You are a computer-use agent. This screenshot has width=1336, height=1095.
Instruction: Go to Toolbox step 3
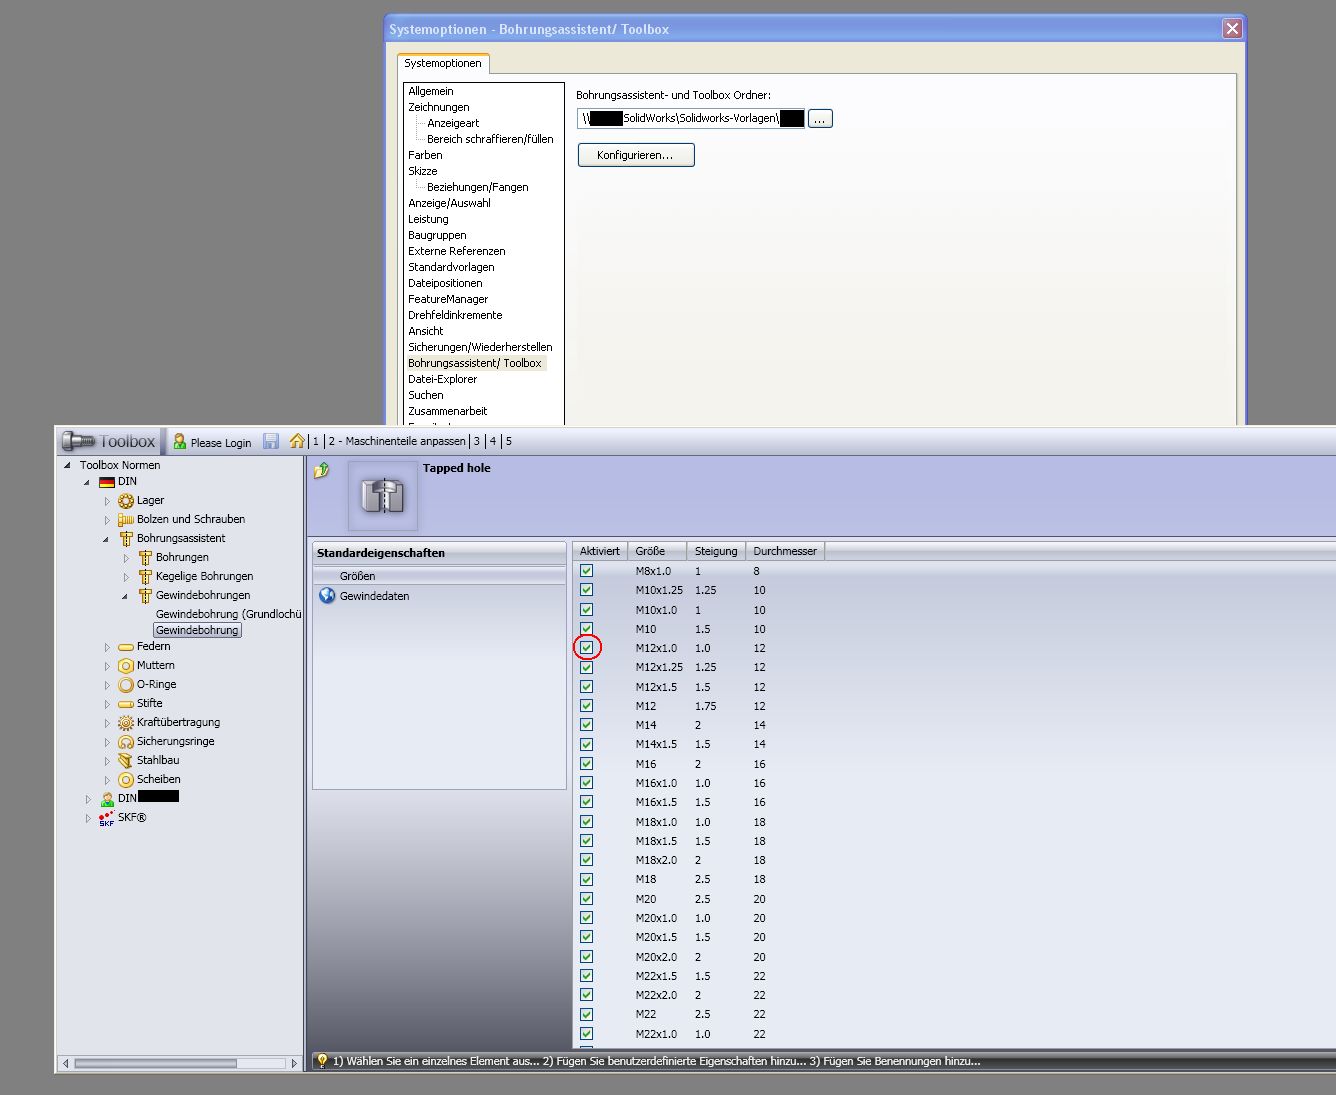tap(477, 441)
